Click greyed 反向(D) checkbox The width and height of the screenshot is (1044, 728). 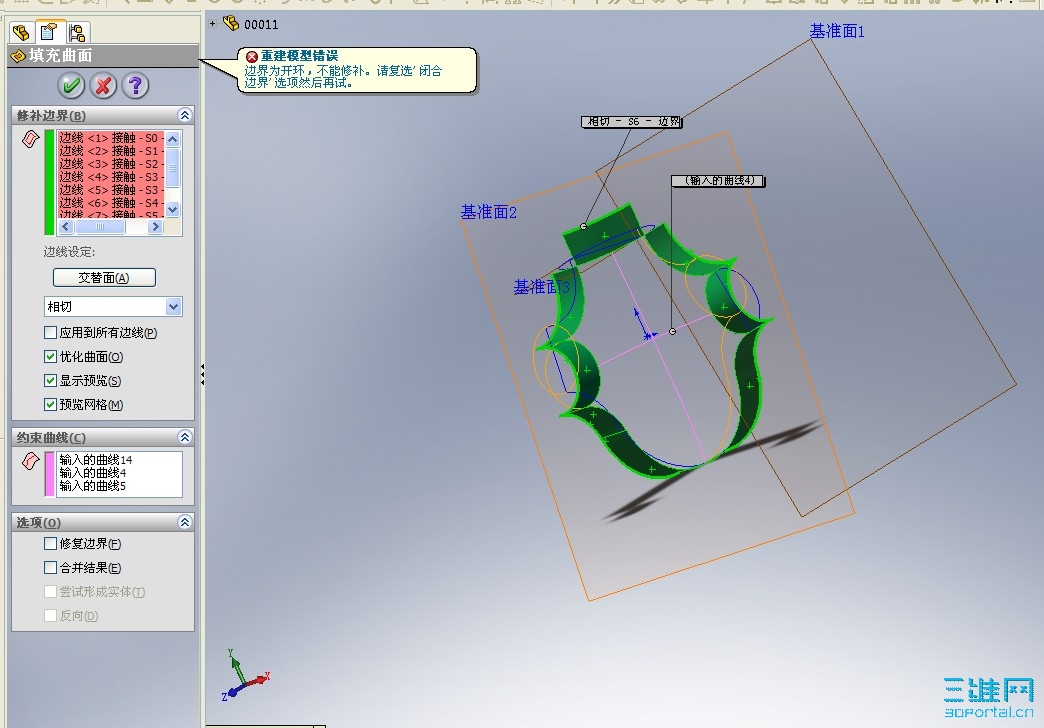tap(50, 615)
